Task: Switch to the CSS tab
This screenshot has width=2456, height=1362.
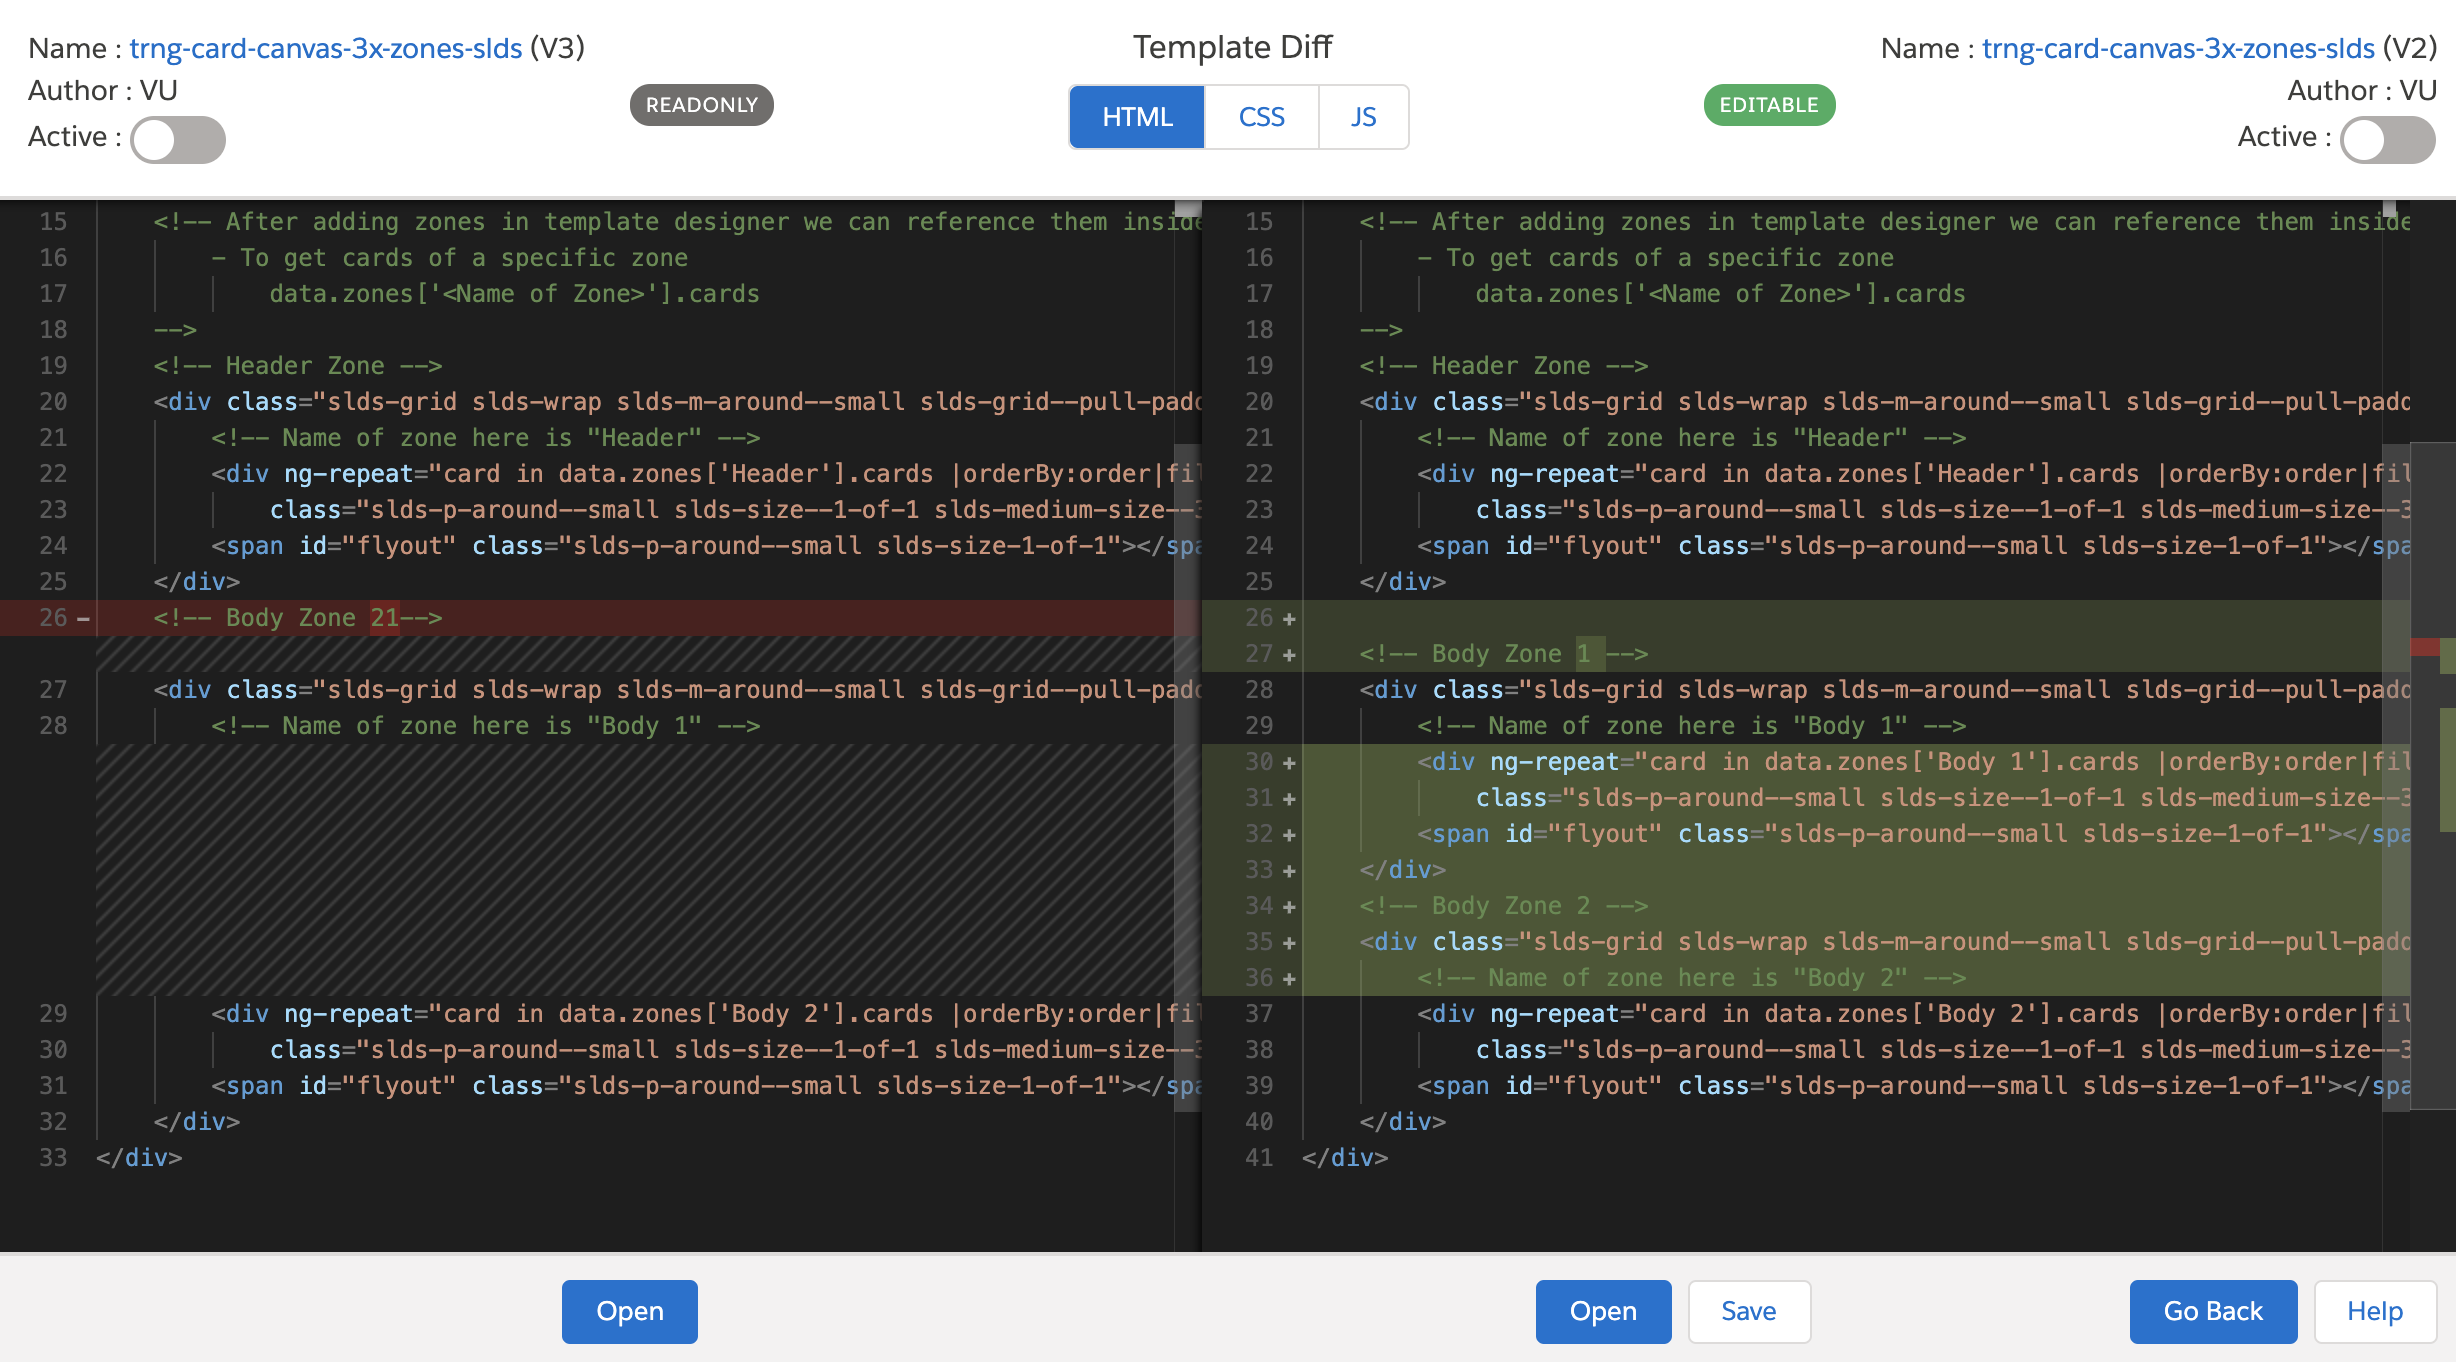Action: click(1261, 117)
